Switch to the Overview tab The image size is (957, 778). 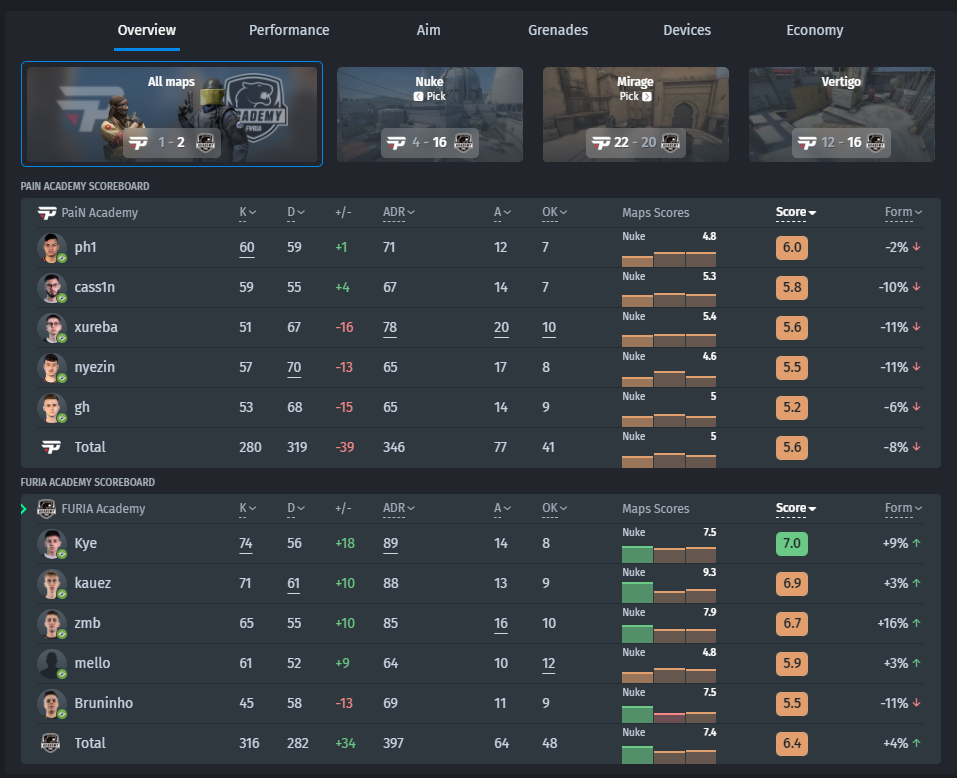point(146,31)
